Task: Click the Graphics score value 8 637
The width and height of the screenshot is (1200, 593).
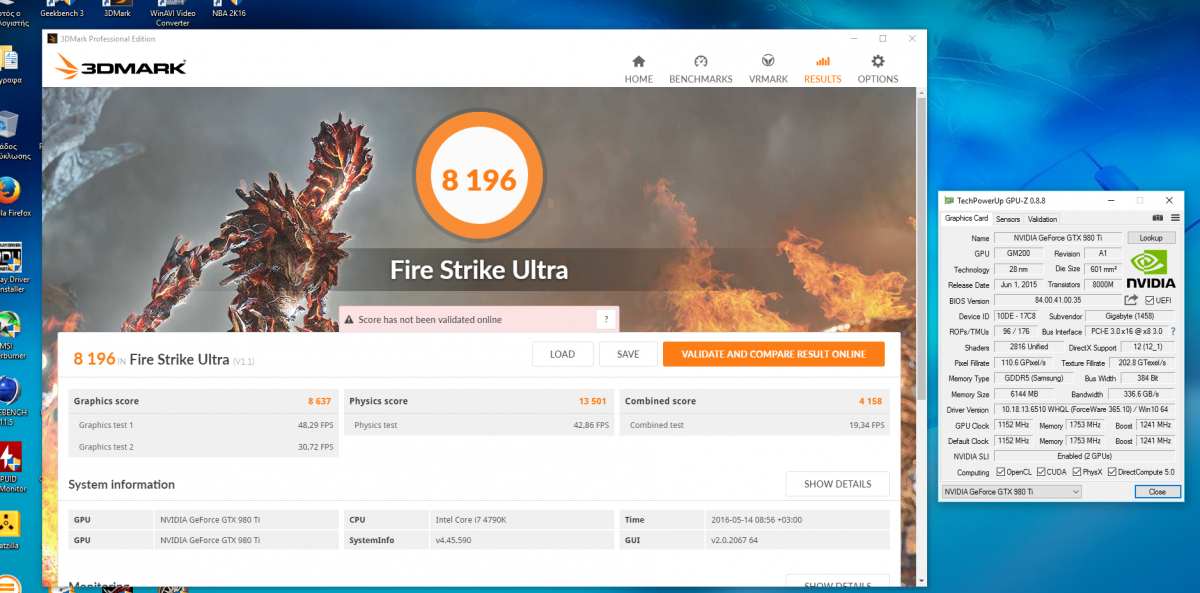Action: [318, 401]
